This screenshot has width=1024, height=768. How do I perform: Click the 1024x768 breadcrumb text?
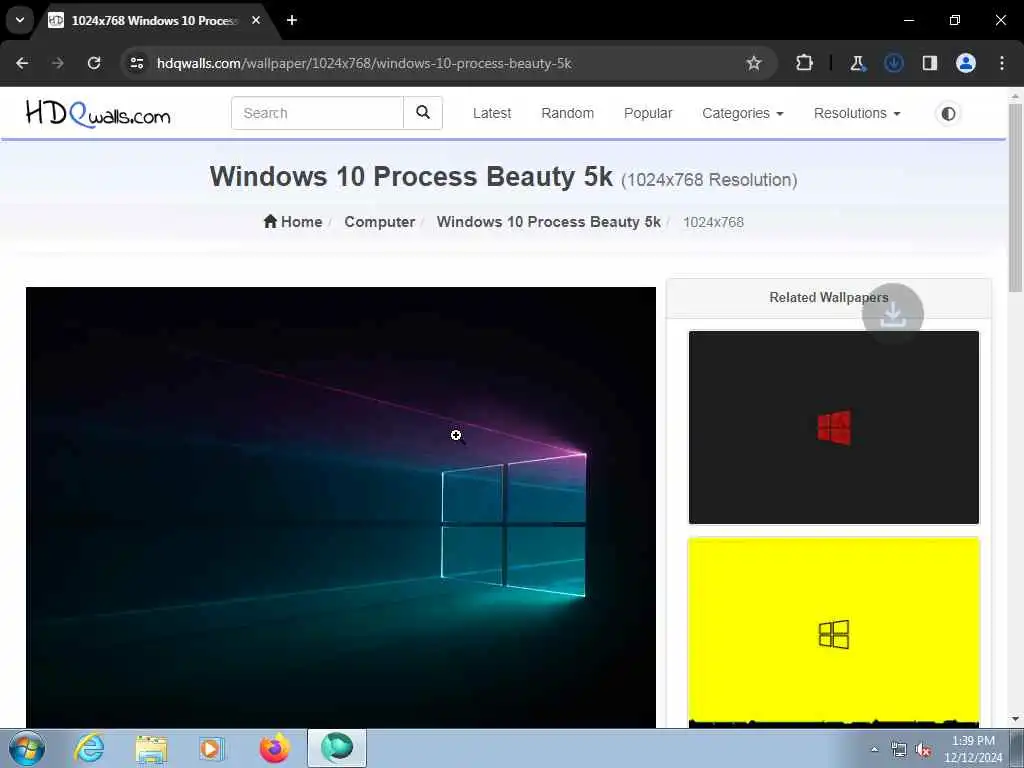pyautogui.click(x=713, y=222)
